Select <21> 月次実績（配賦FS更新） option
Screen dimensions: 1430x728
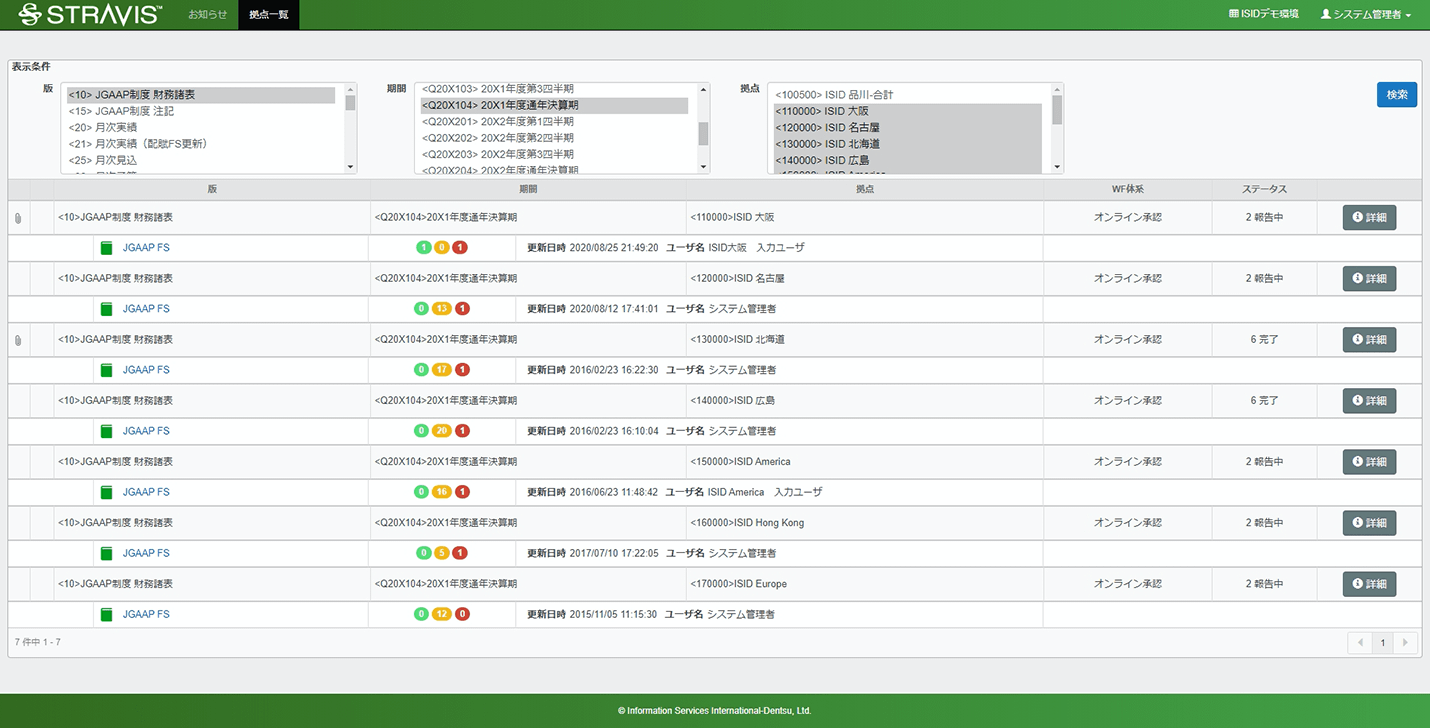pyautogui.click(x=201, y=144)
